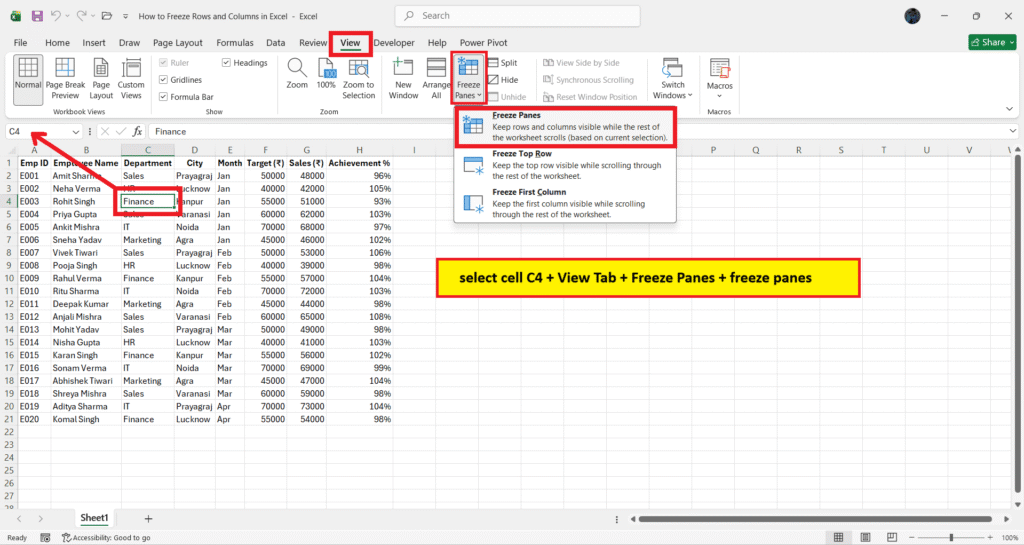Open the File menu

20,42
